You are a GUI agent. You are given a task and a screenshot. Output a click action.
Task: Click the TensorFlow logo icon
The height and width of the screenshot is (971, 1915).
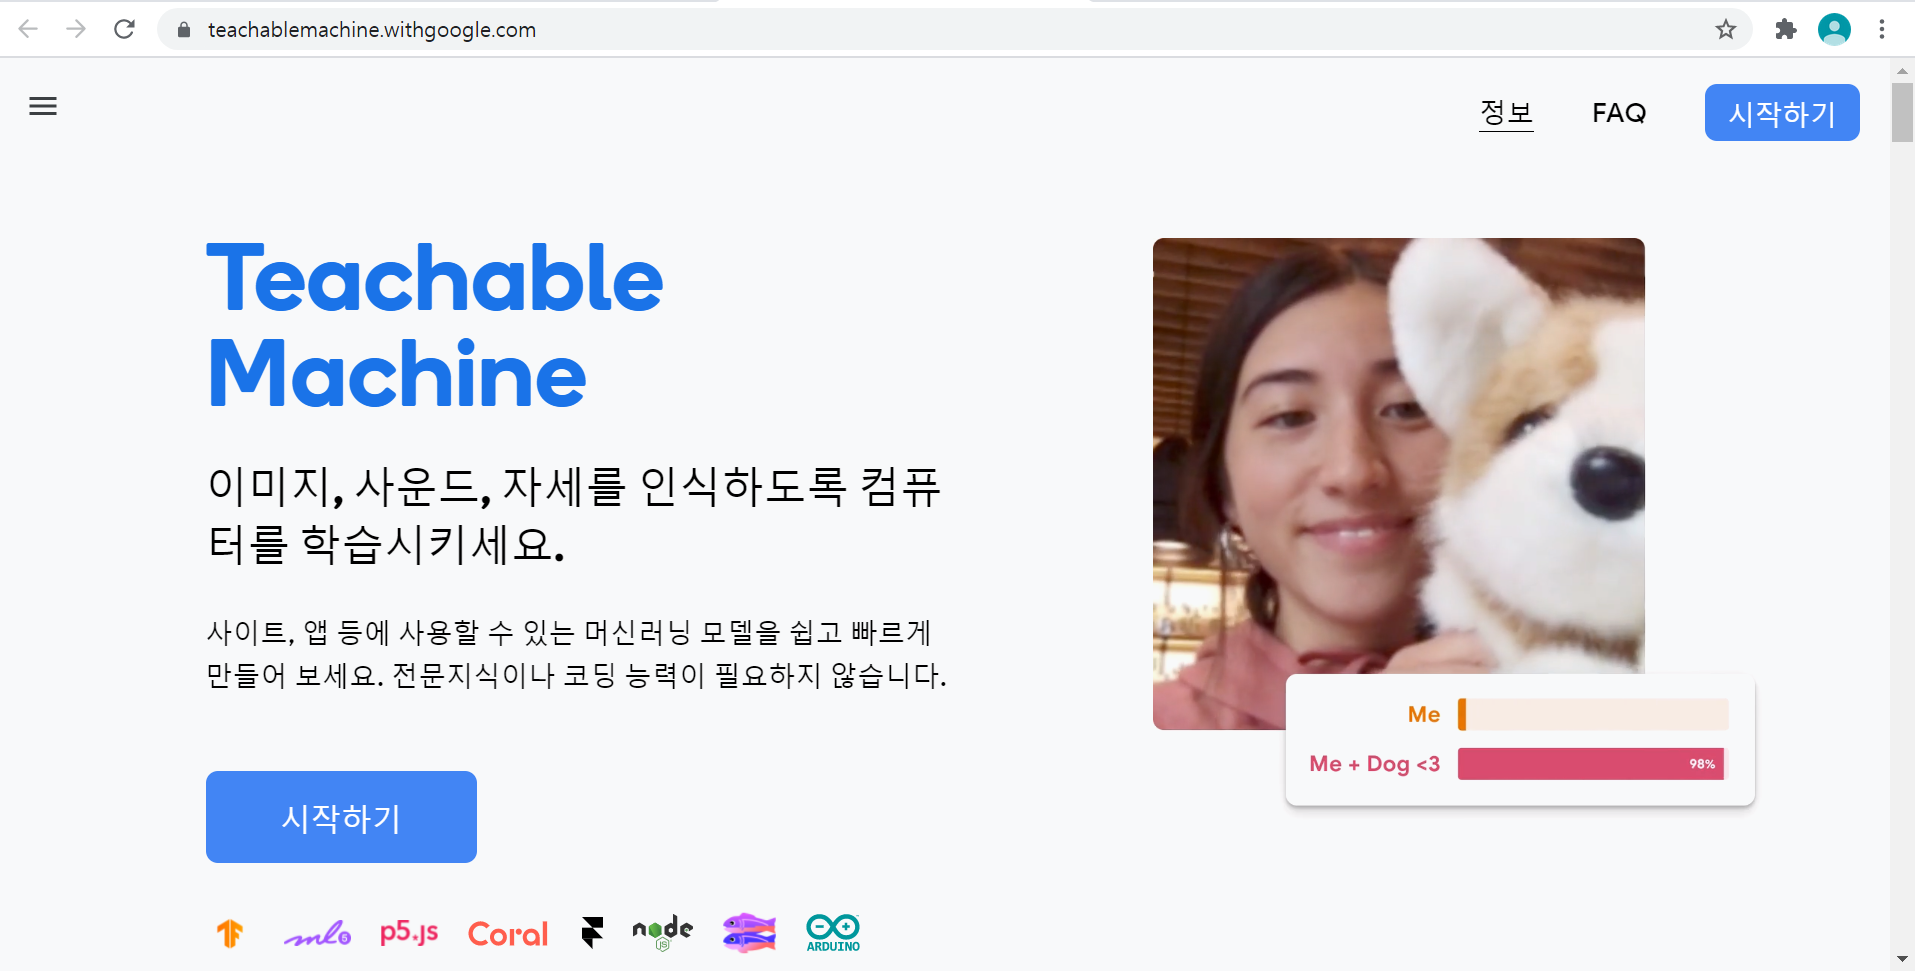(x=230, y=933)
